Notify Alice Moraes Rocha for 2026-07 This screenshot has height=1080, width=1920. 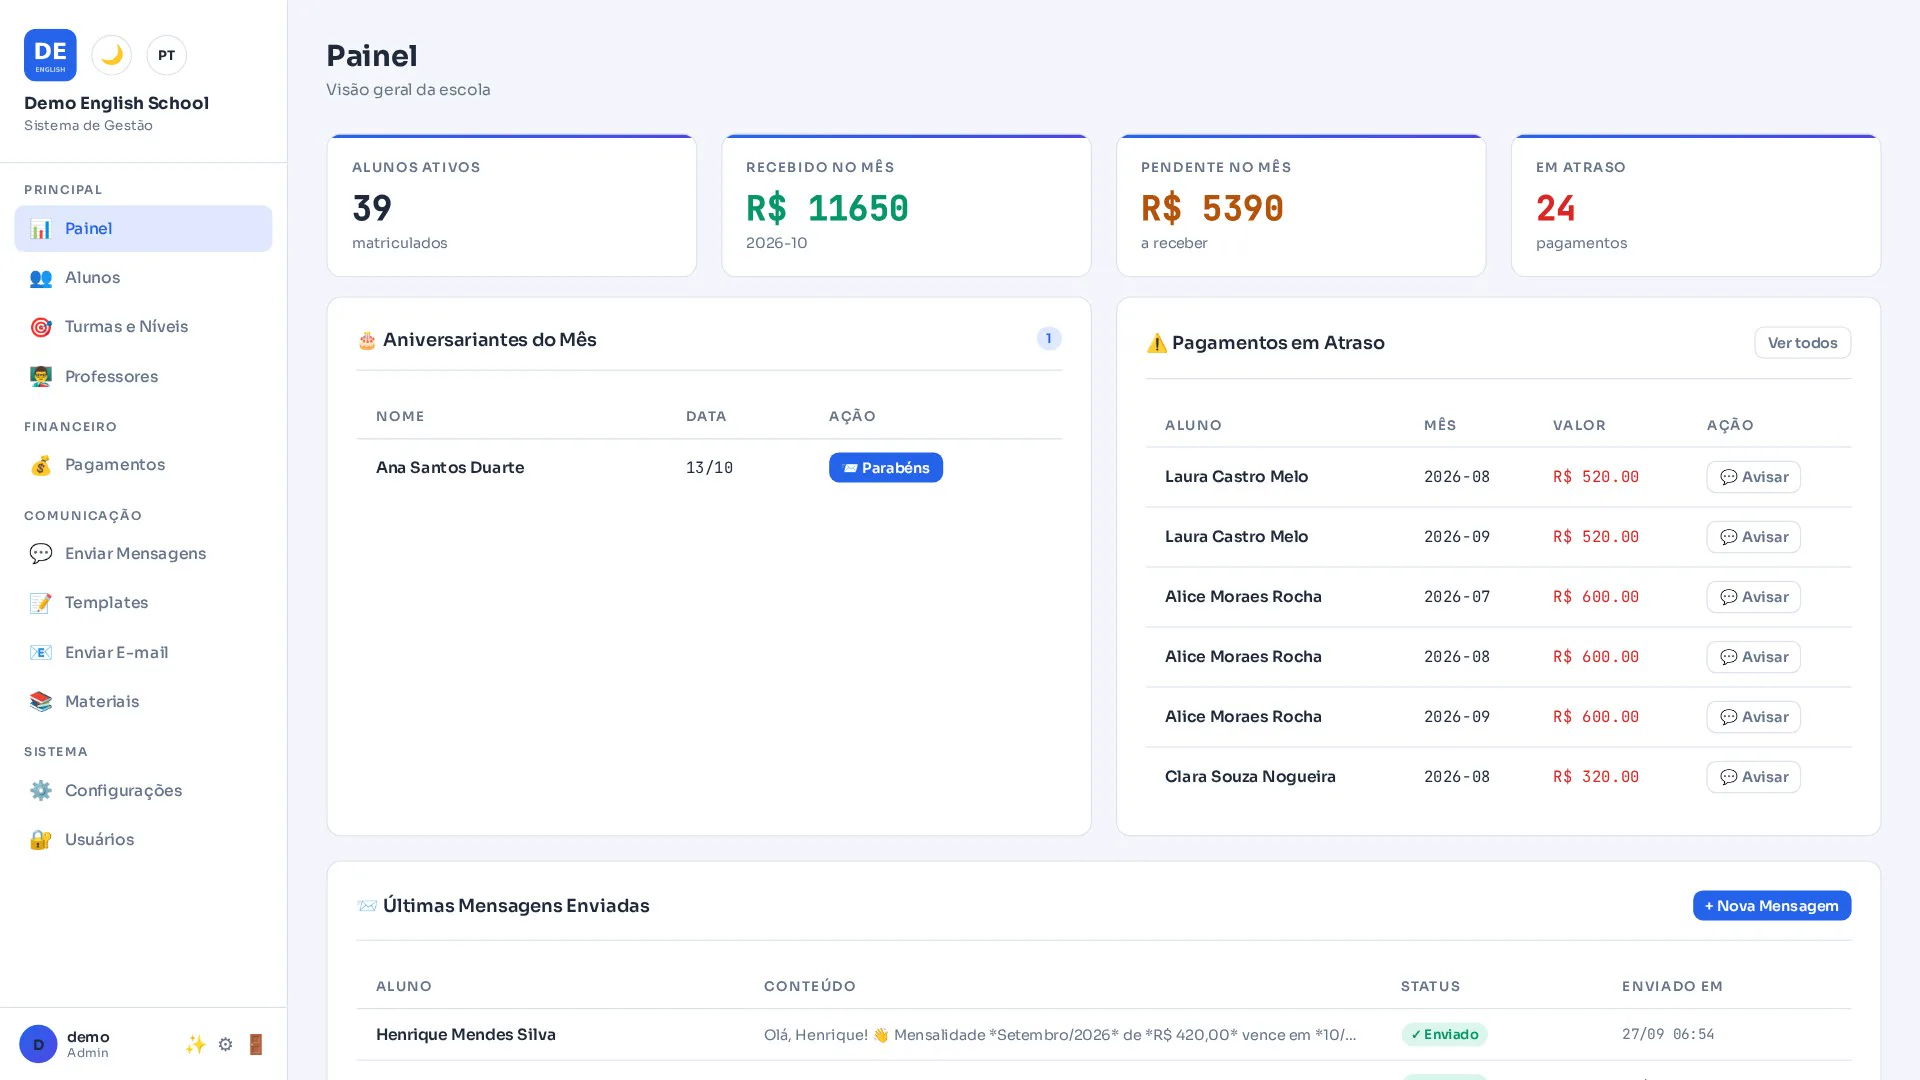pyautogui.click(x=1753, y=597)
